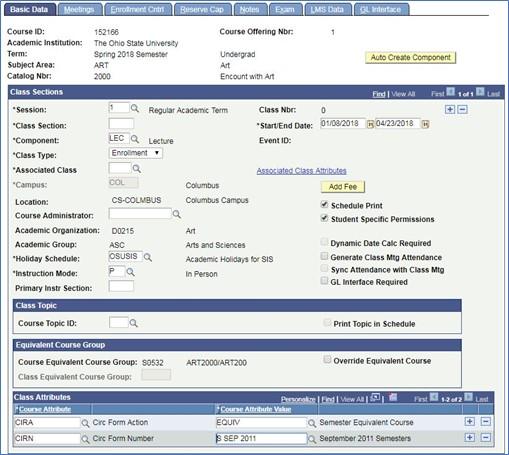Image resolution: width=509 pixels, height=455 pixels.
Task: Click the Add Fee button
Action: coord(343,187)
